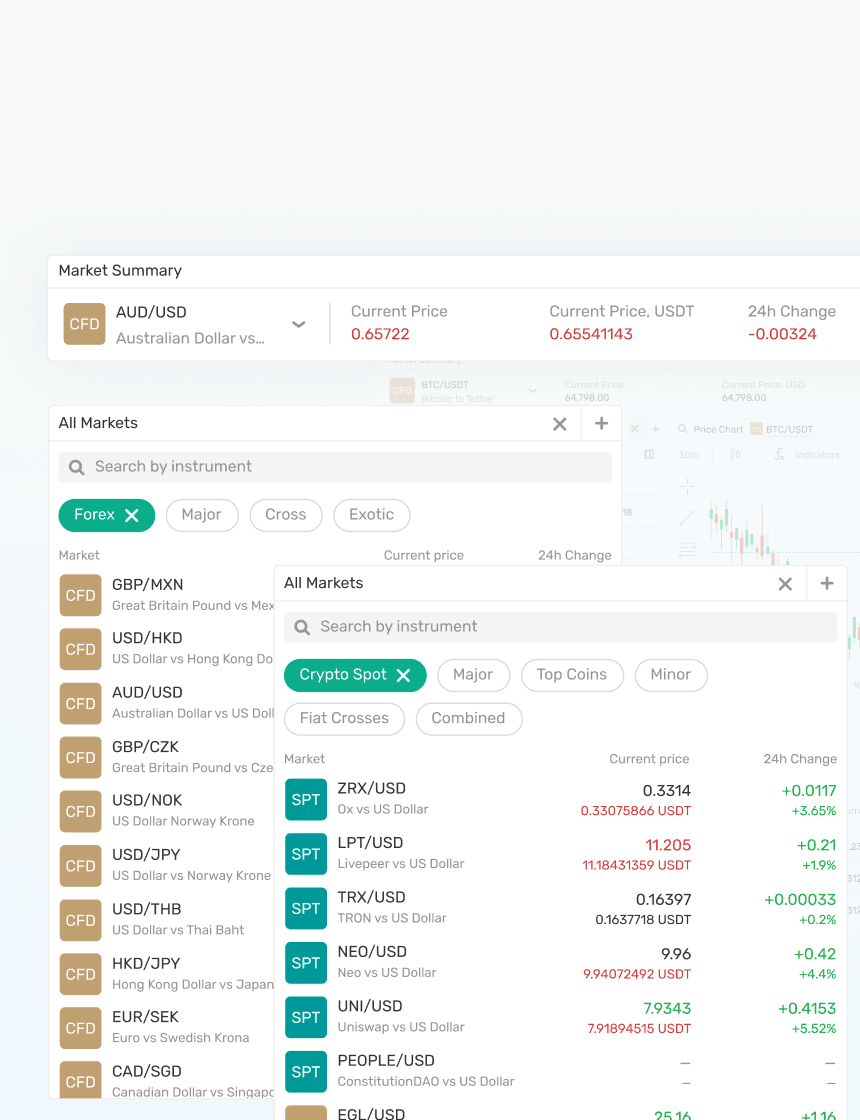The height and width of the screenshot is (1120, 860).
Task: Click the CFD badge beside AUD/USD in Market Summary
Action: (x=84, y=324)
